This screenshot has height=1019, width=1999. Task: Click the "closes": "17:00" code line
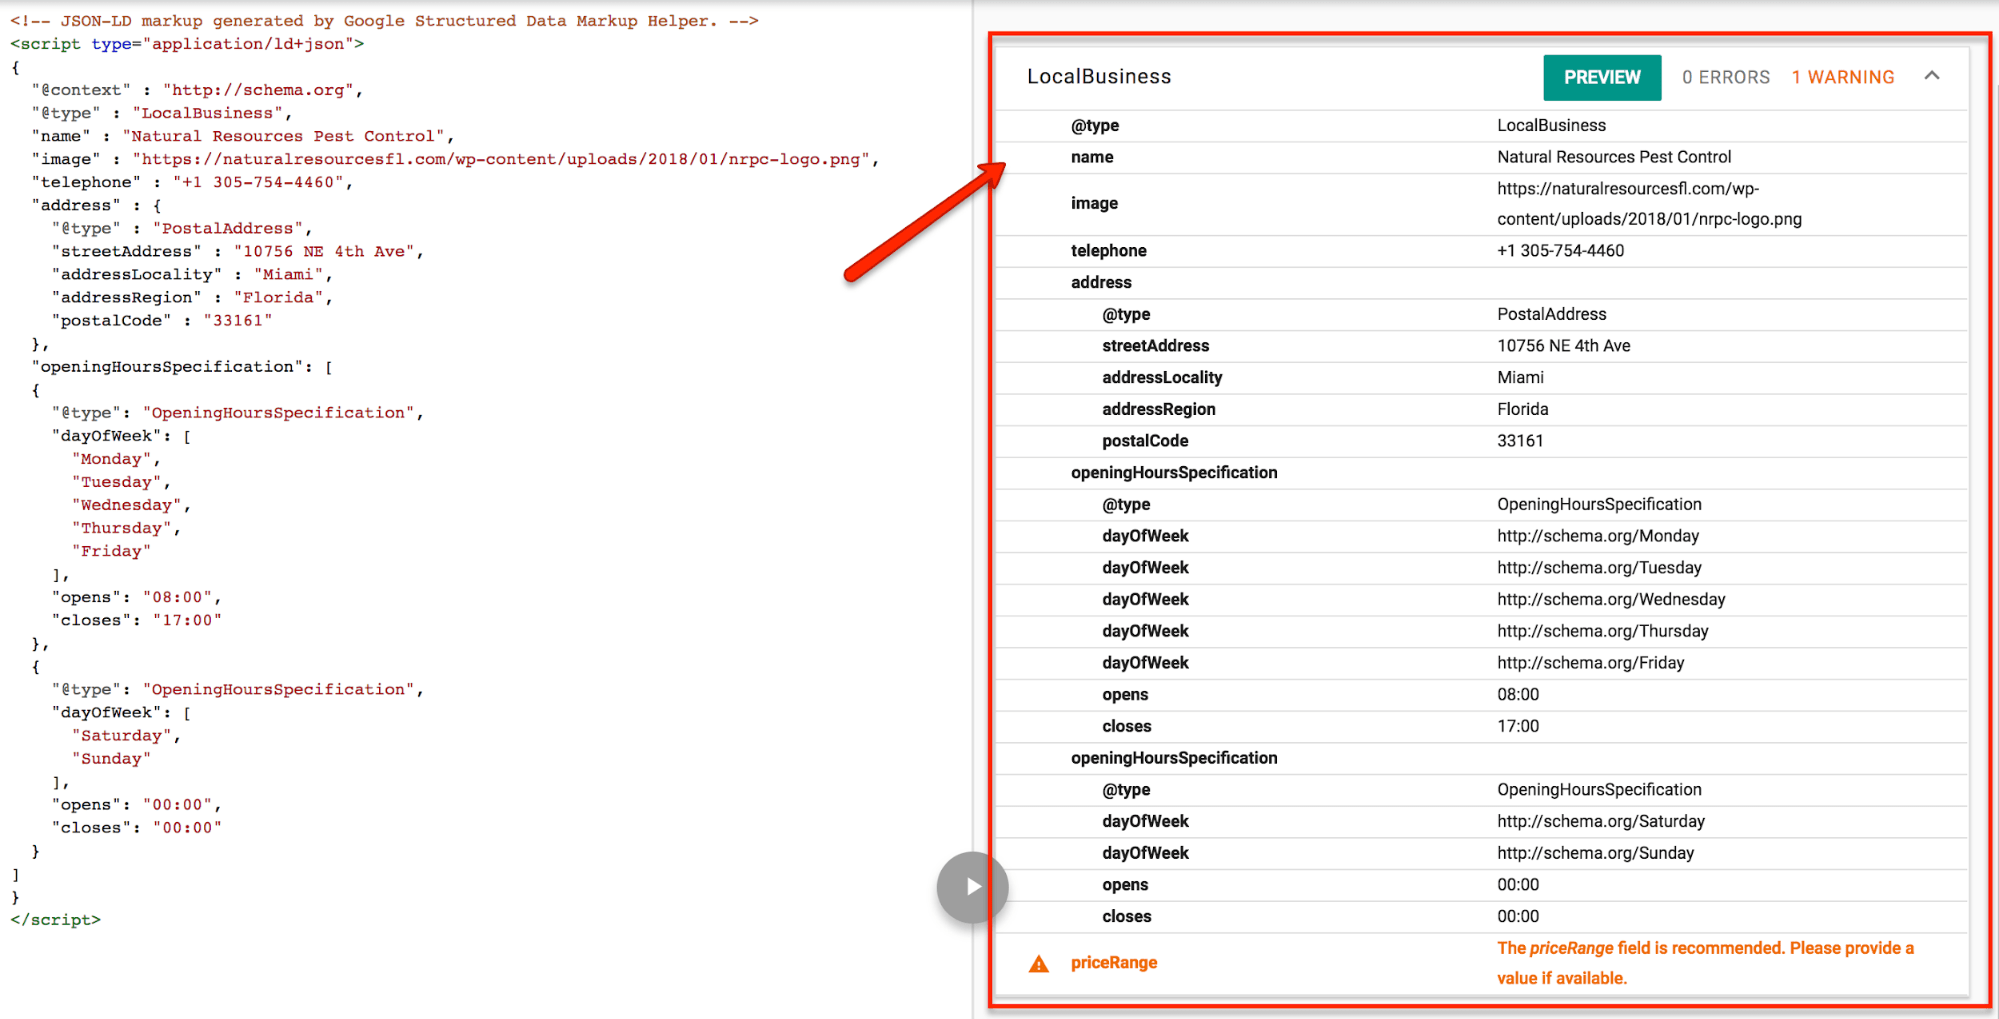136,620
